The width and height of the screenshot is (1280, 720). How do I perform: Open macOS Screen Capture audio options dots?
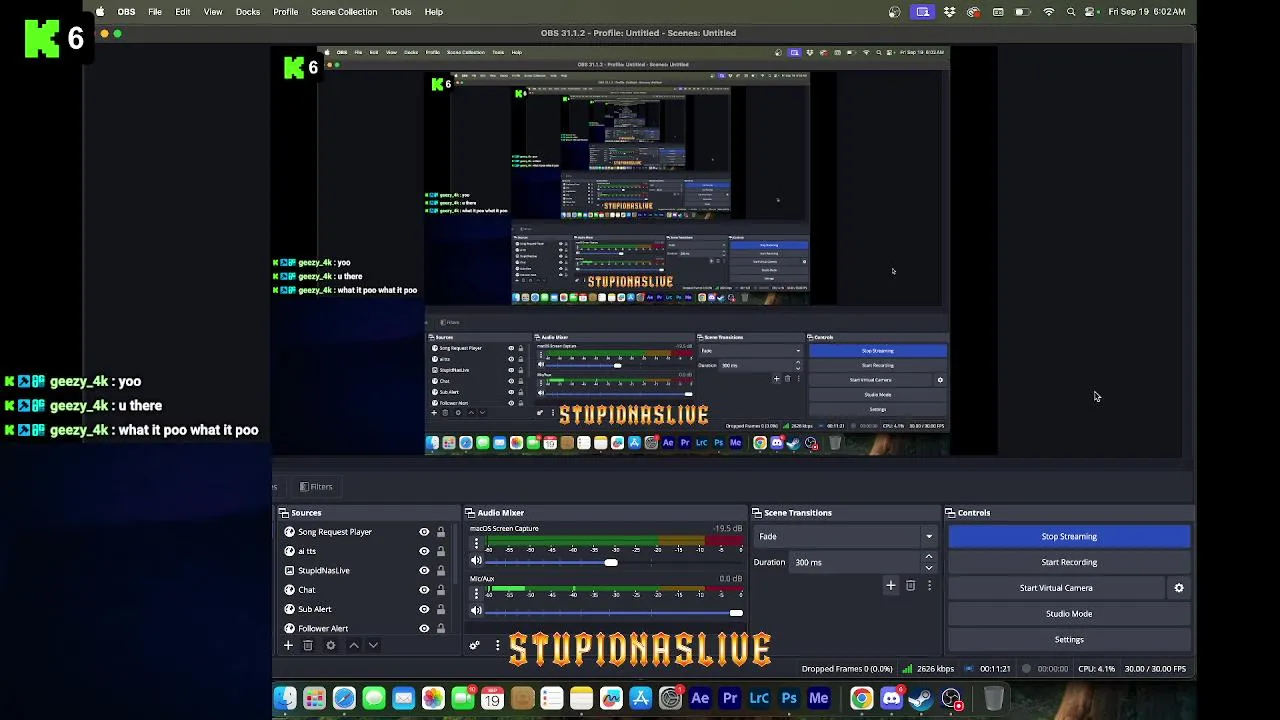tap(476, 544)
